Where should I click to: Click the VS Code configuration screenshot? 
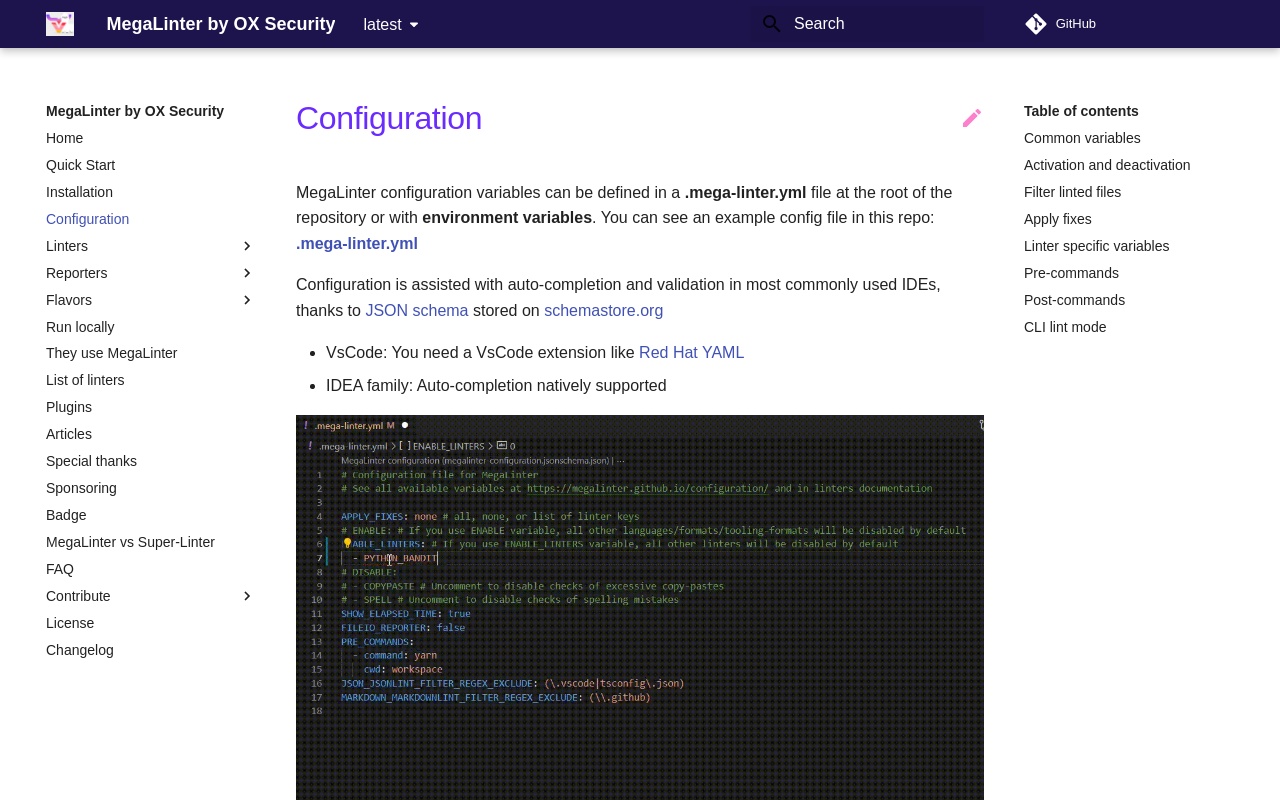pyautogui.click(x=640, y=600)
